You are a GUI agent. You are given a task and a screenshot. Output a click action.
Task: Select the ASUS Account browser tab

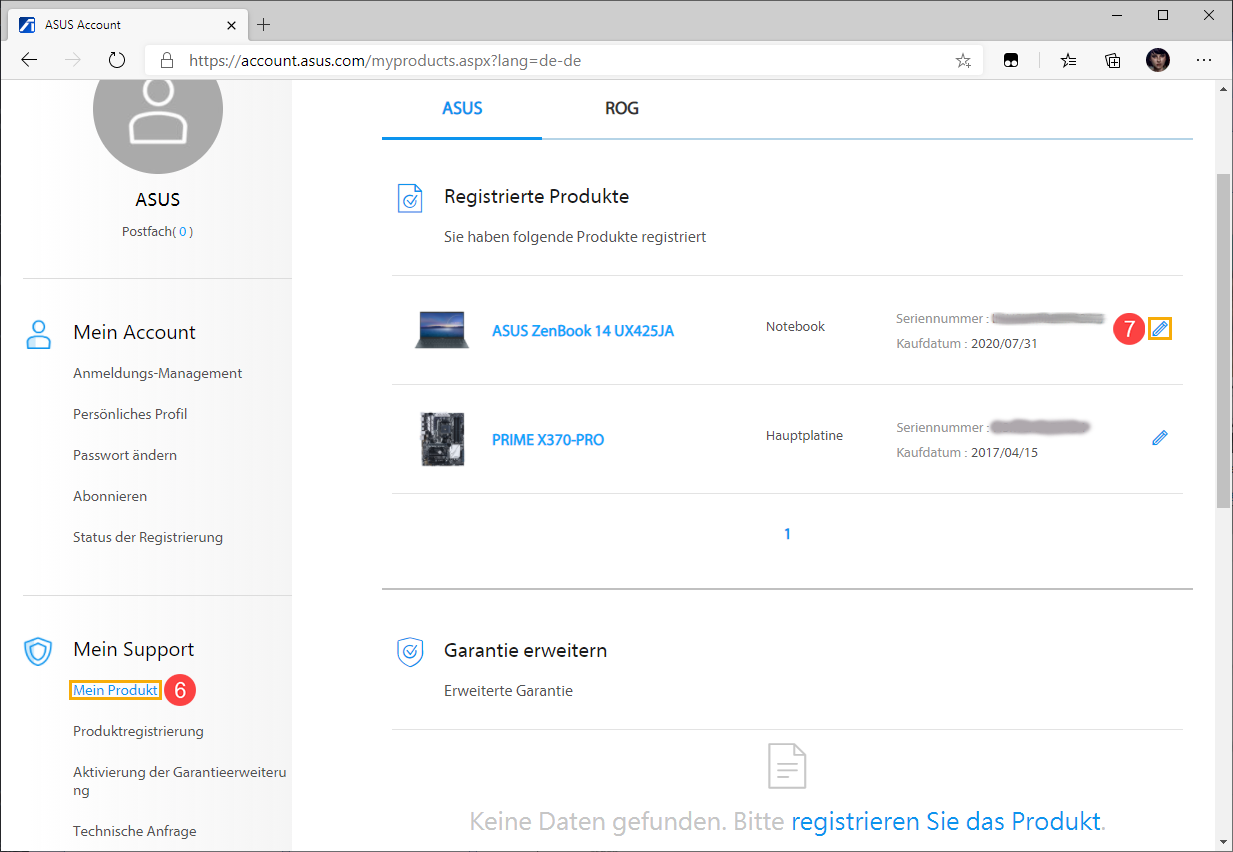click(130, 25)
